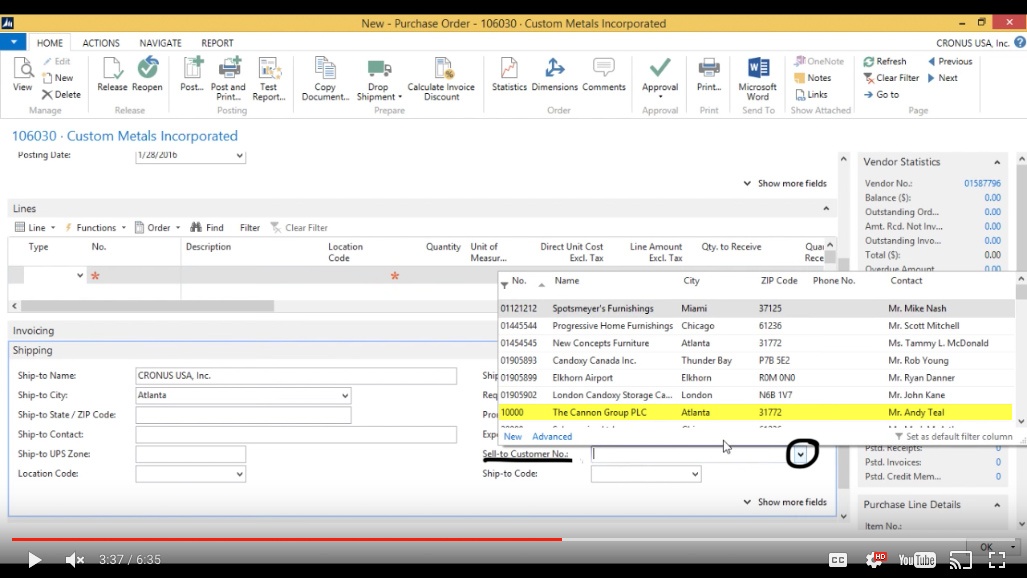Open order Comments
The height and width of the screenshot is (578, 1027).
point(603,74)
